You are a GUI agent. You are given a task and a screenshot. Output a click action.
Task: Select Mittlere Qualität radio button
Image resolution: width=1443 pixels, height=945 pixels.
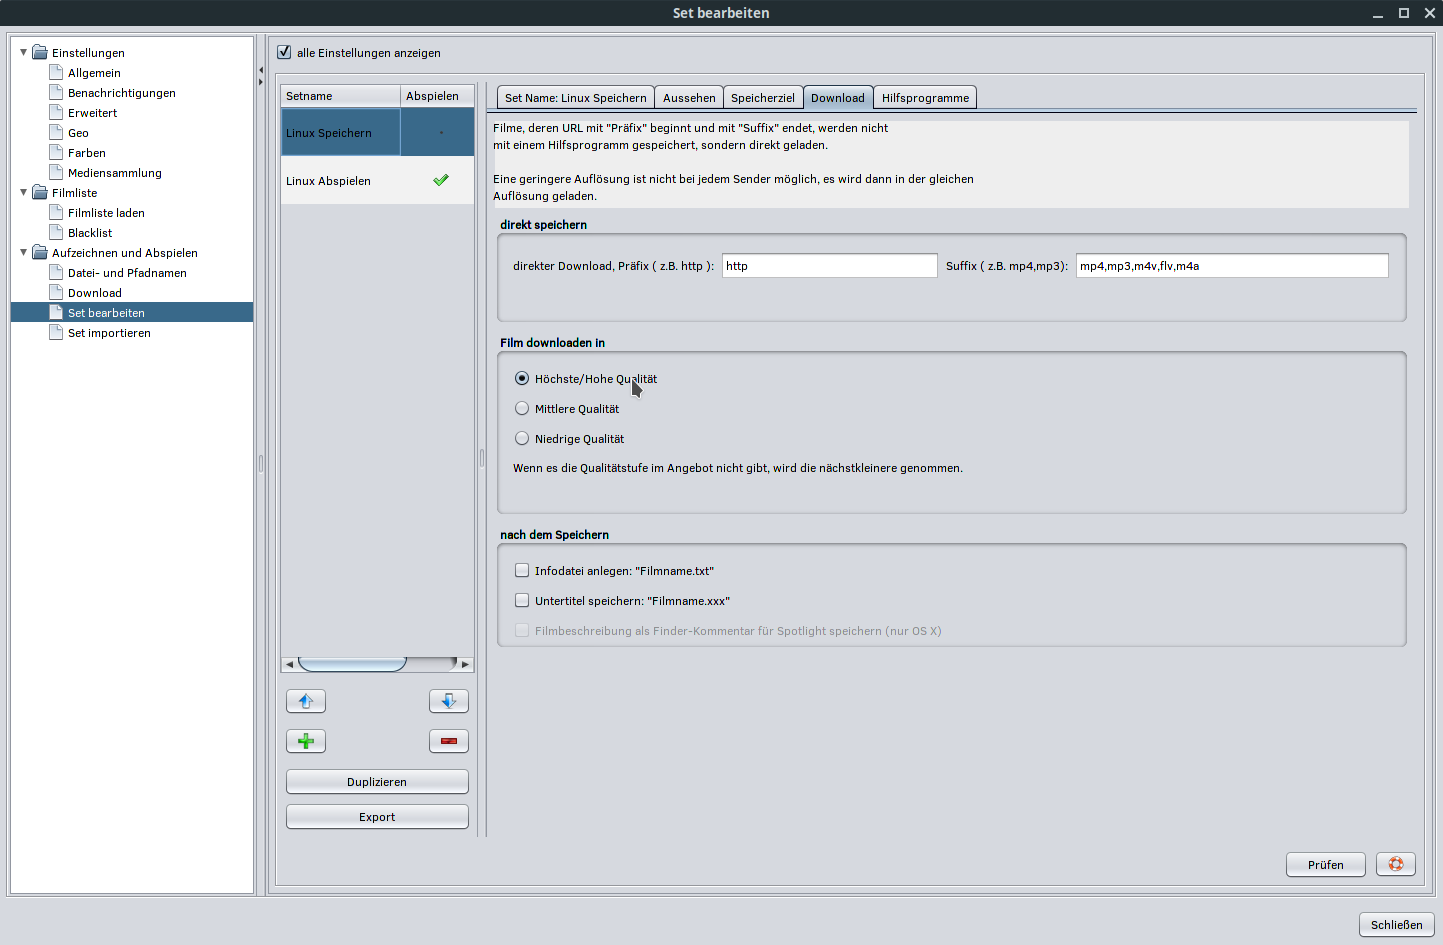coord(522,409)
